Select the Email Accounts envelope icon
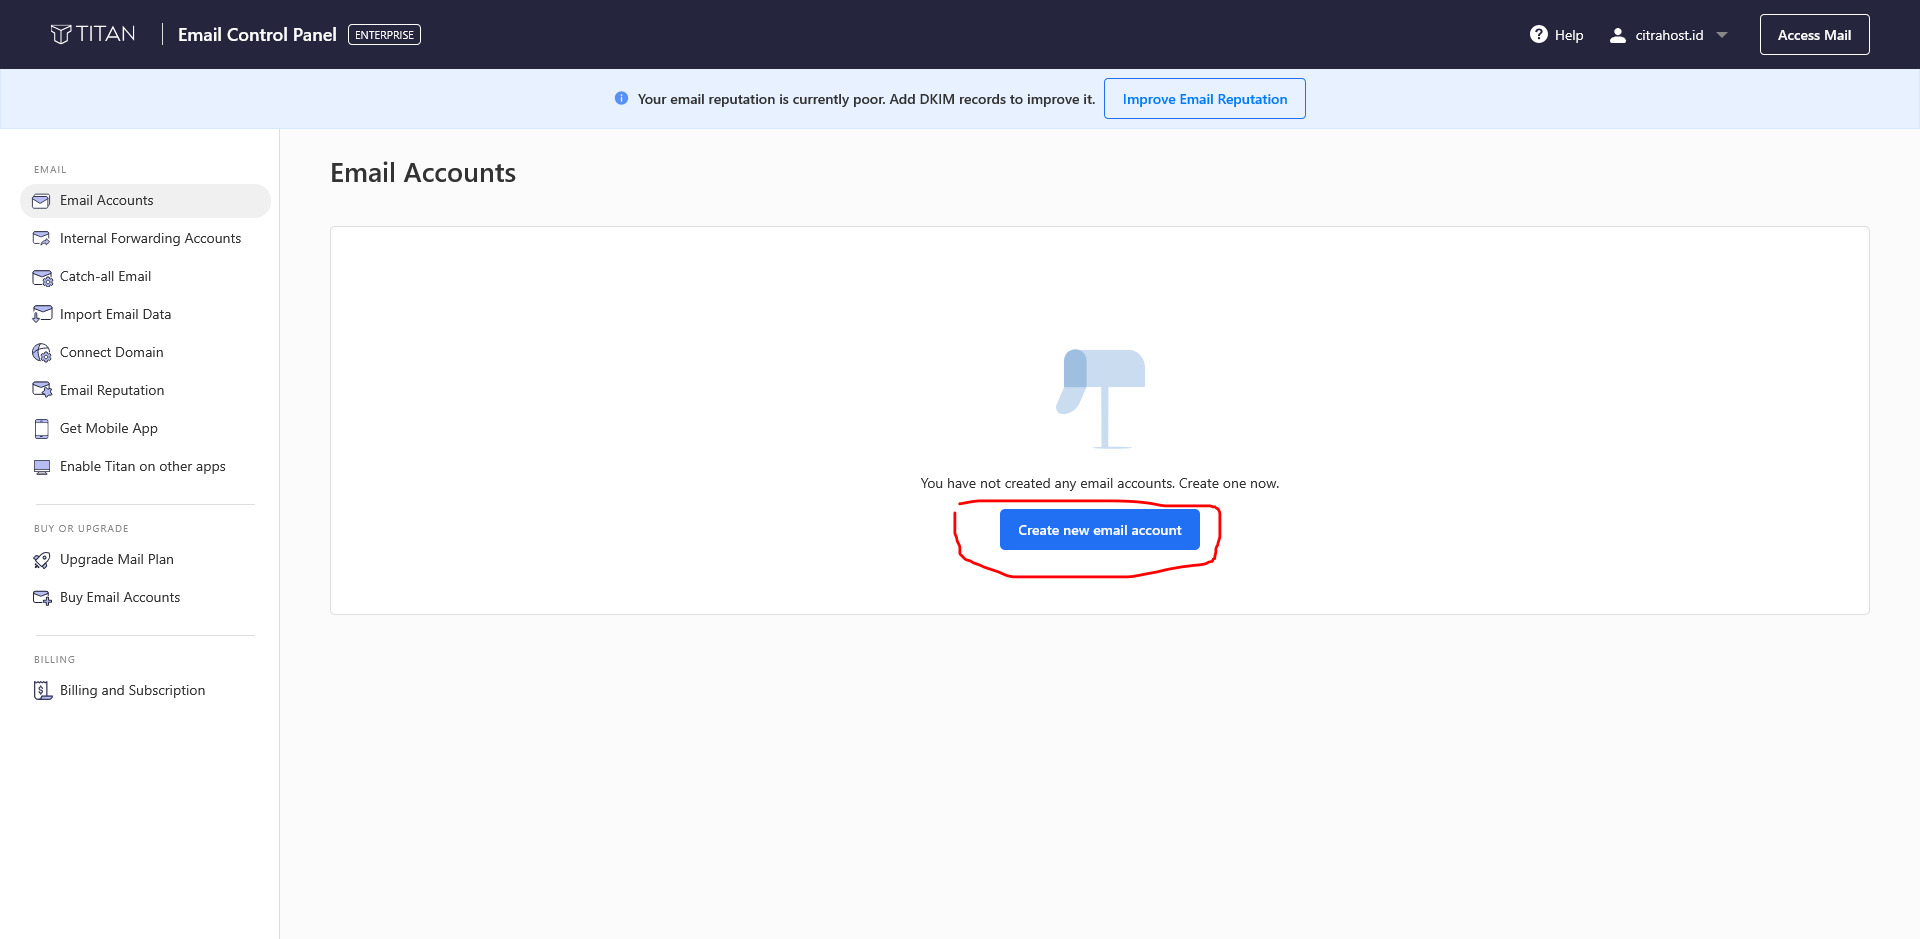The width and height of the screenshot is (1920, 939). 41,200
